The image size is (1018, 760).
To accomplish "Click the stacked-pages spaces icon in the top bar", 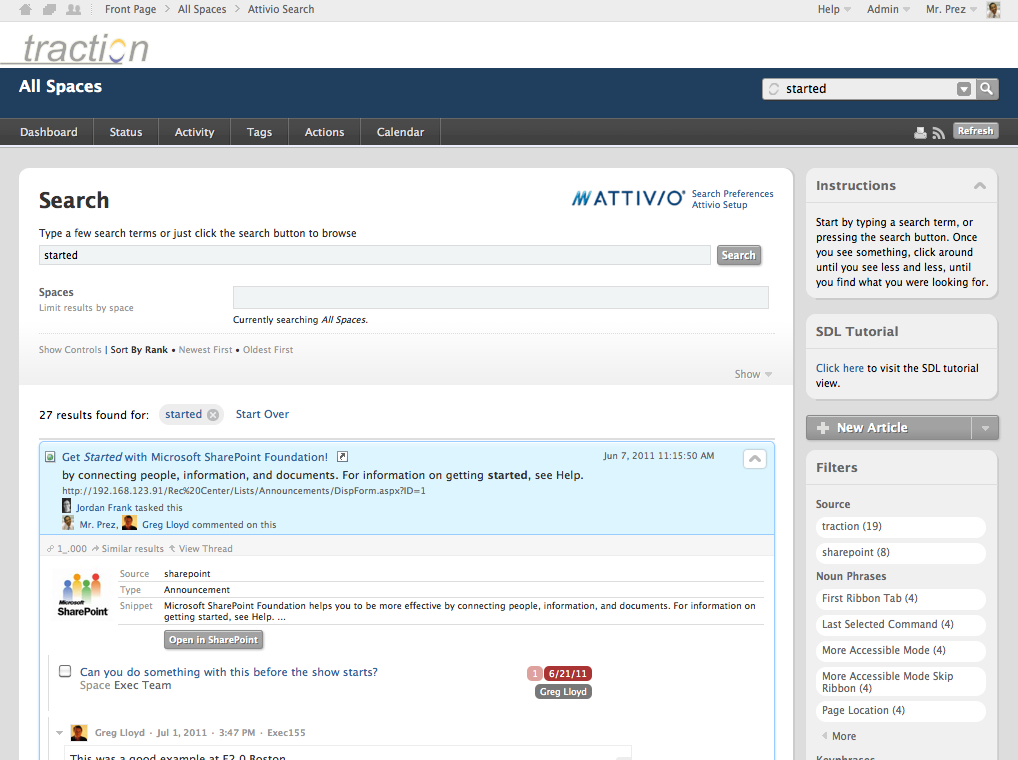I will 49,9.
